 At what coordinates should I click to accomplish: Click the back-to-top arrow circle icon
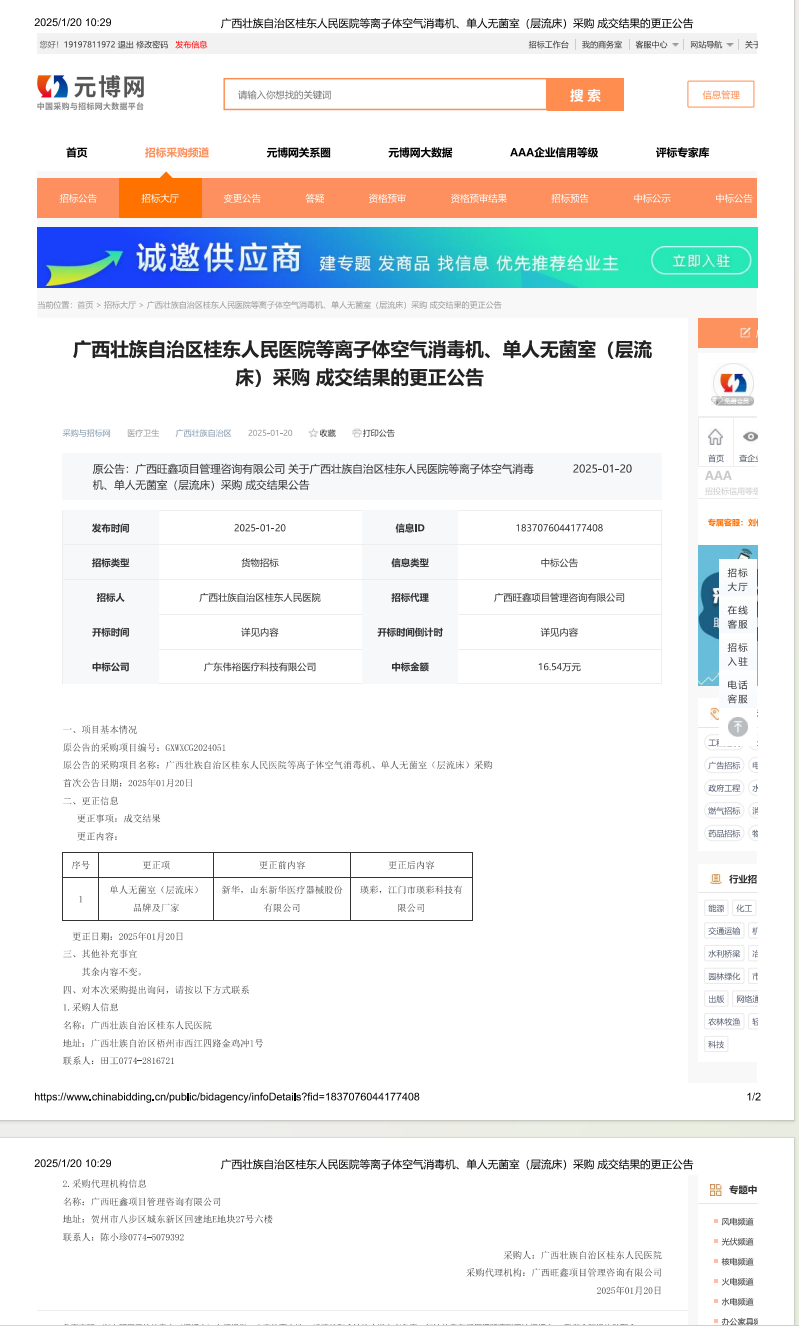737,727
